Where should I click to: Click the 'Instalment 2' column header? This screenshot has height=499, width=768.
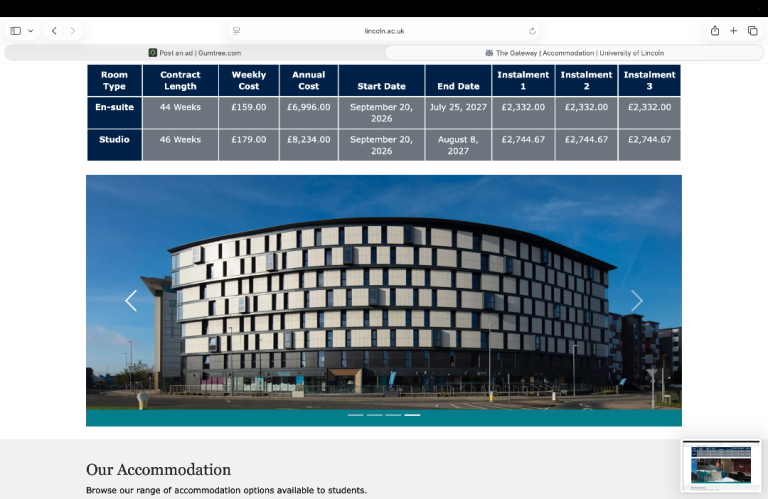click(x=586, y=80)
